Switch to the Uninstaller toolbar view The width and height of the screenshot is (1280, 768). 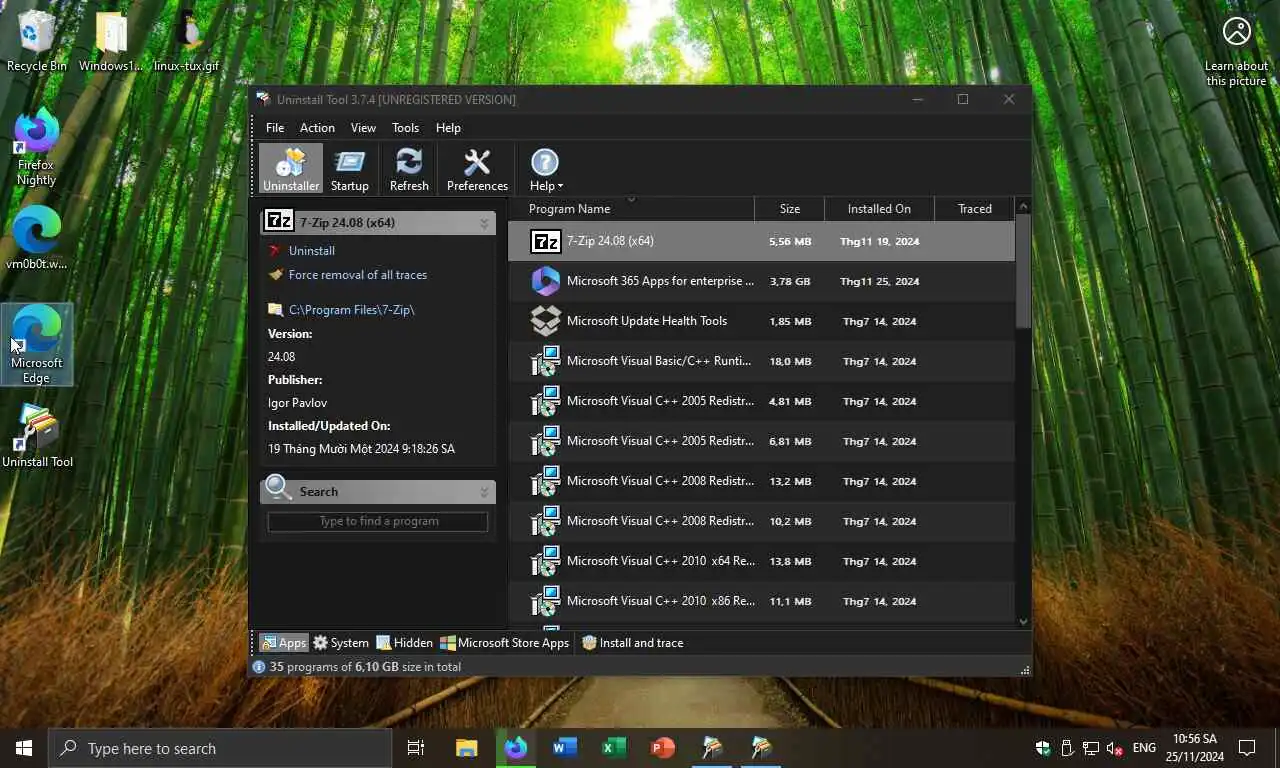point(291,169)
